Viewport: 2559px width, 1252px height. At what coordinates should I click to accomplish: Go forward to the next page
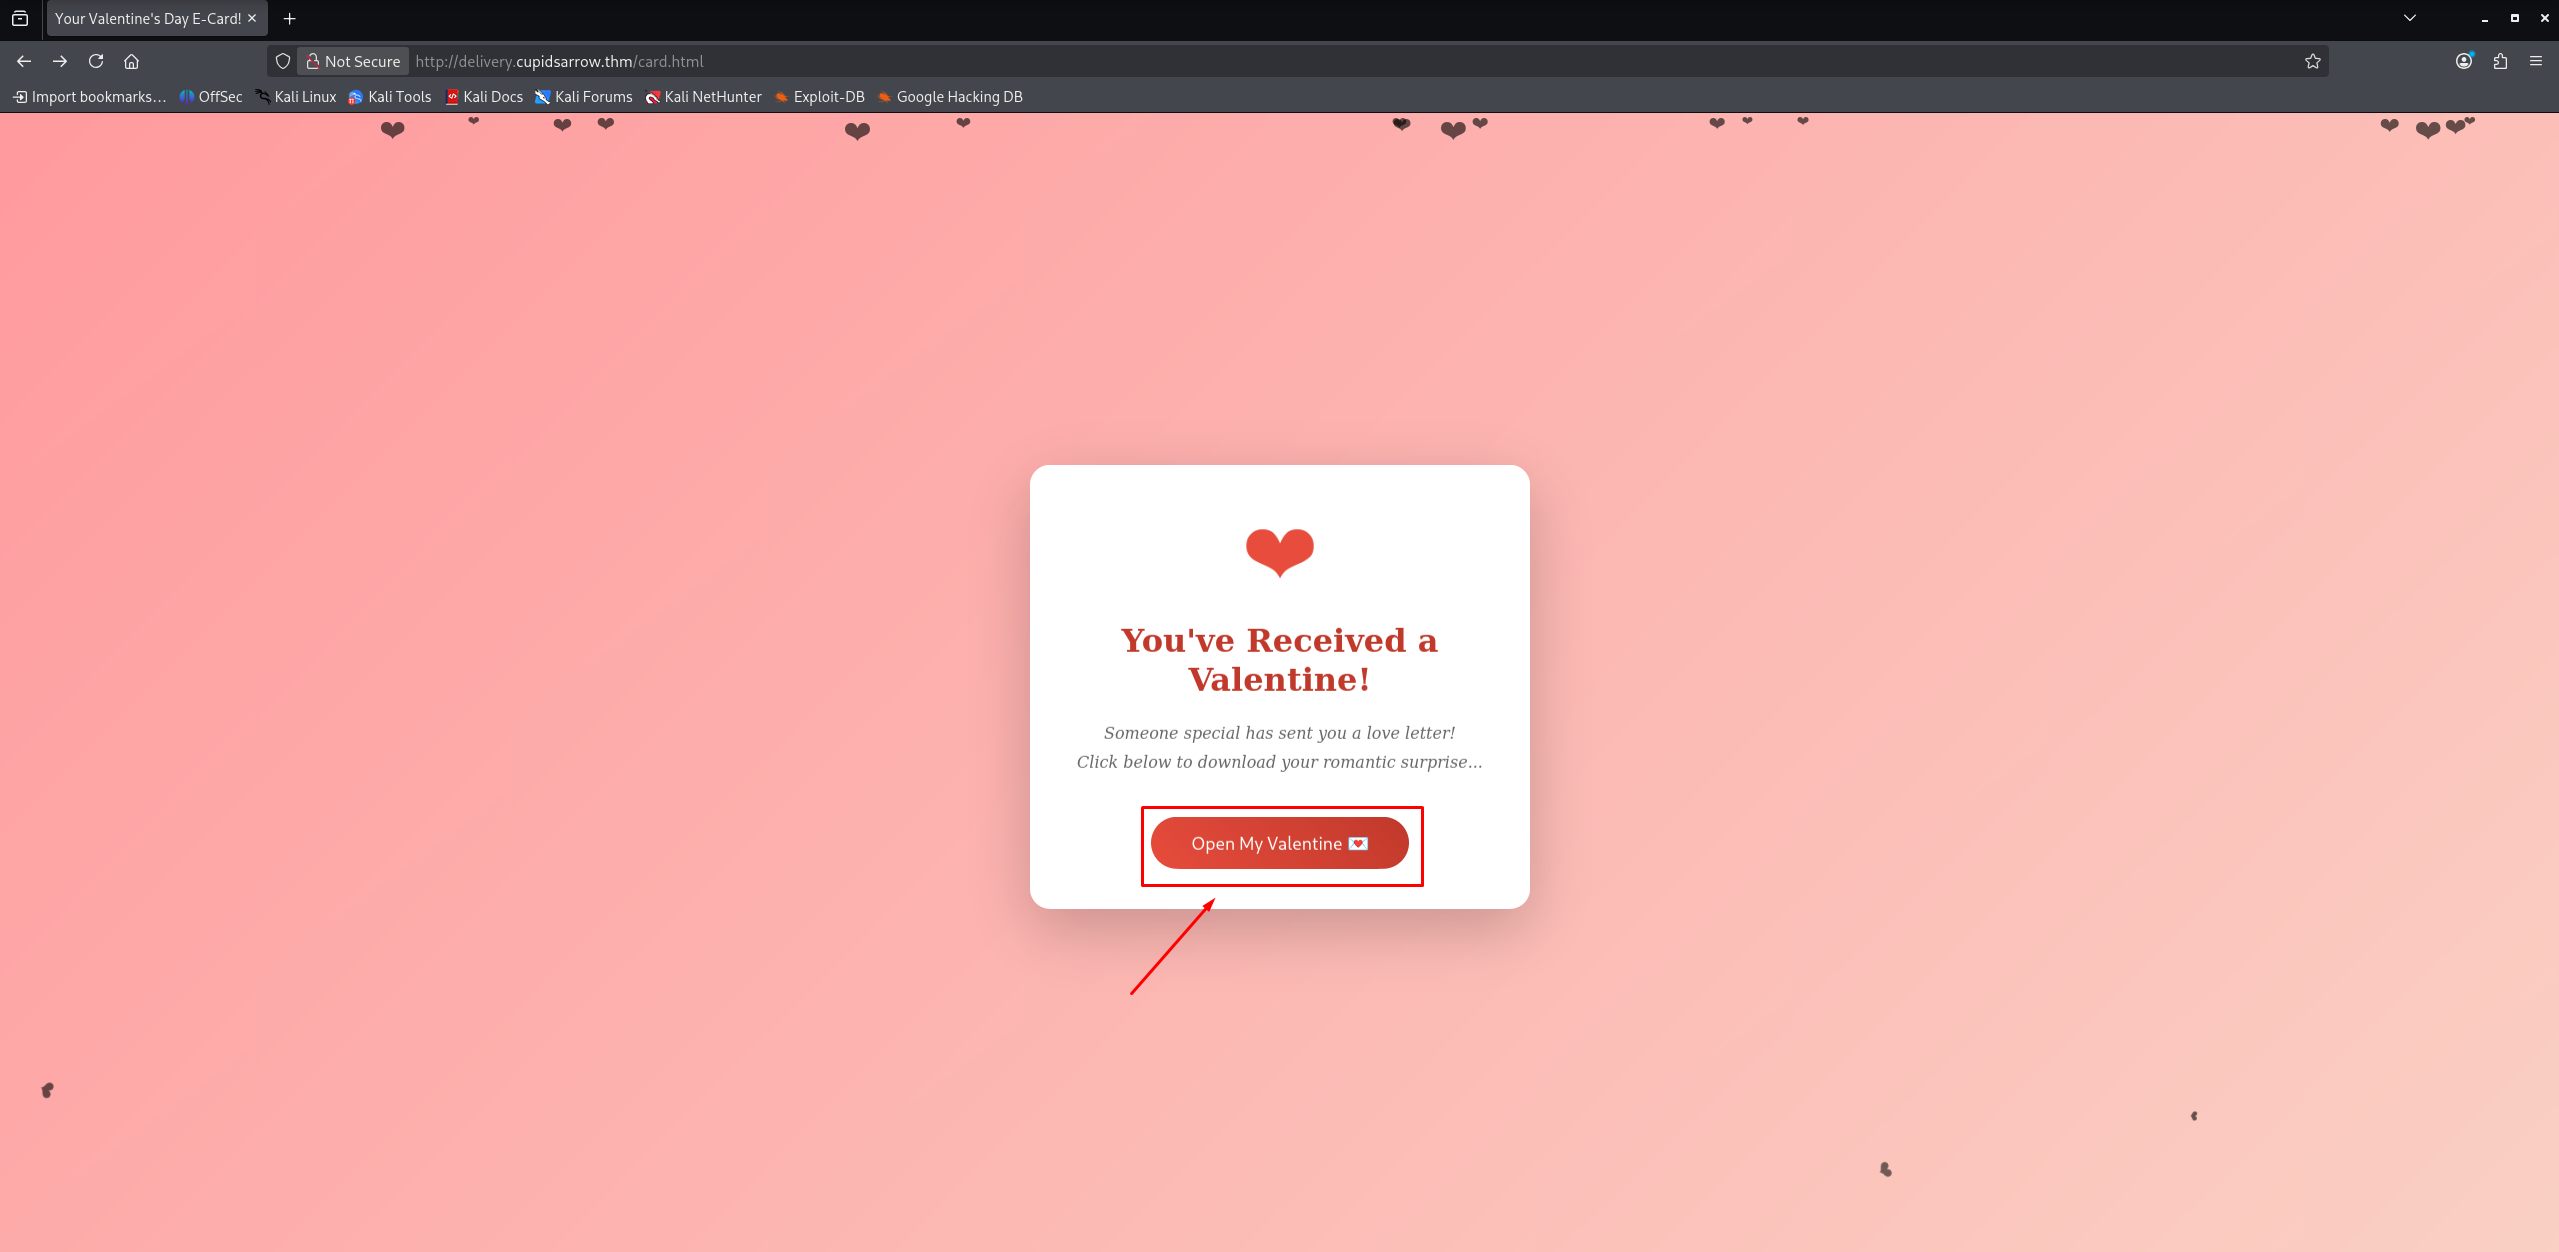coord(60,61)
